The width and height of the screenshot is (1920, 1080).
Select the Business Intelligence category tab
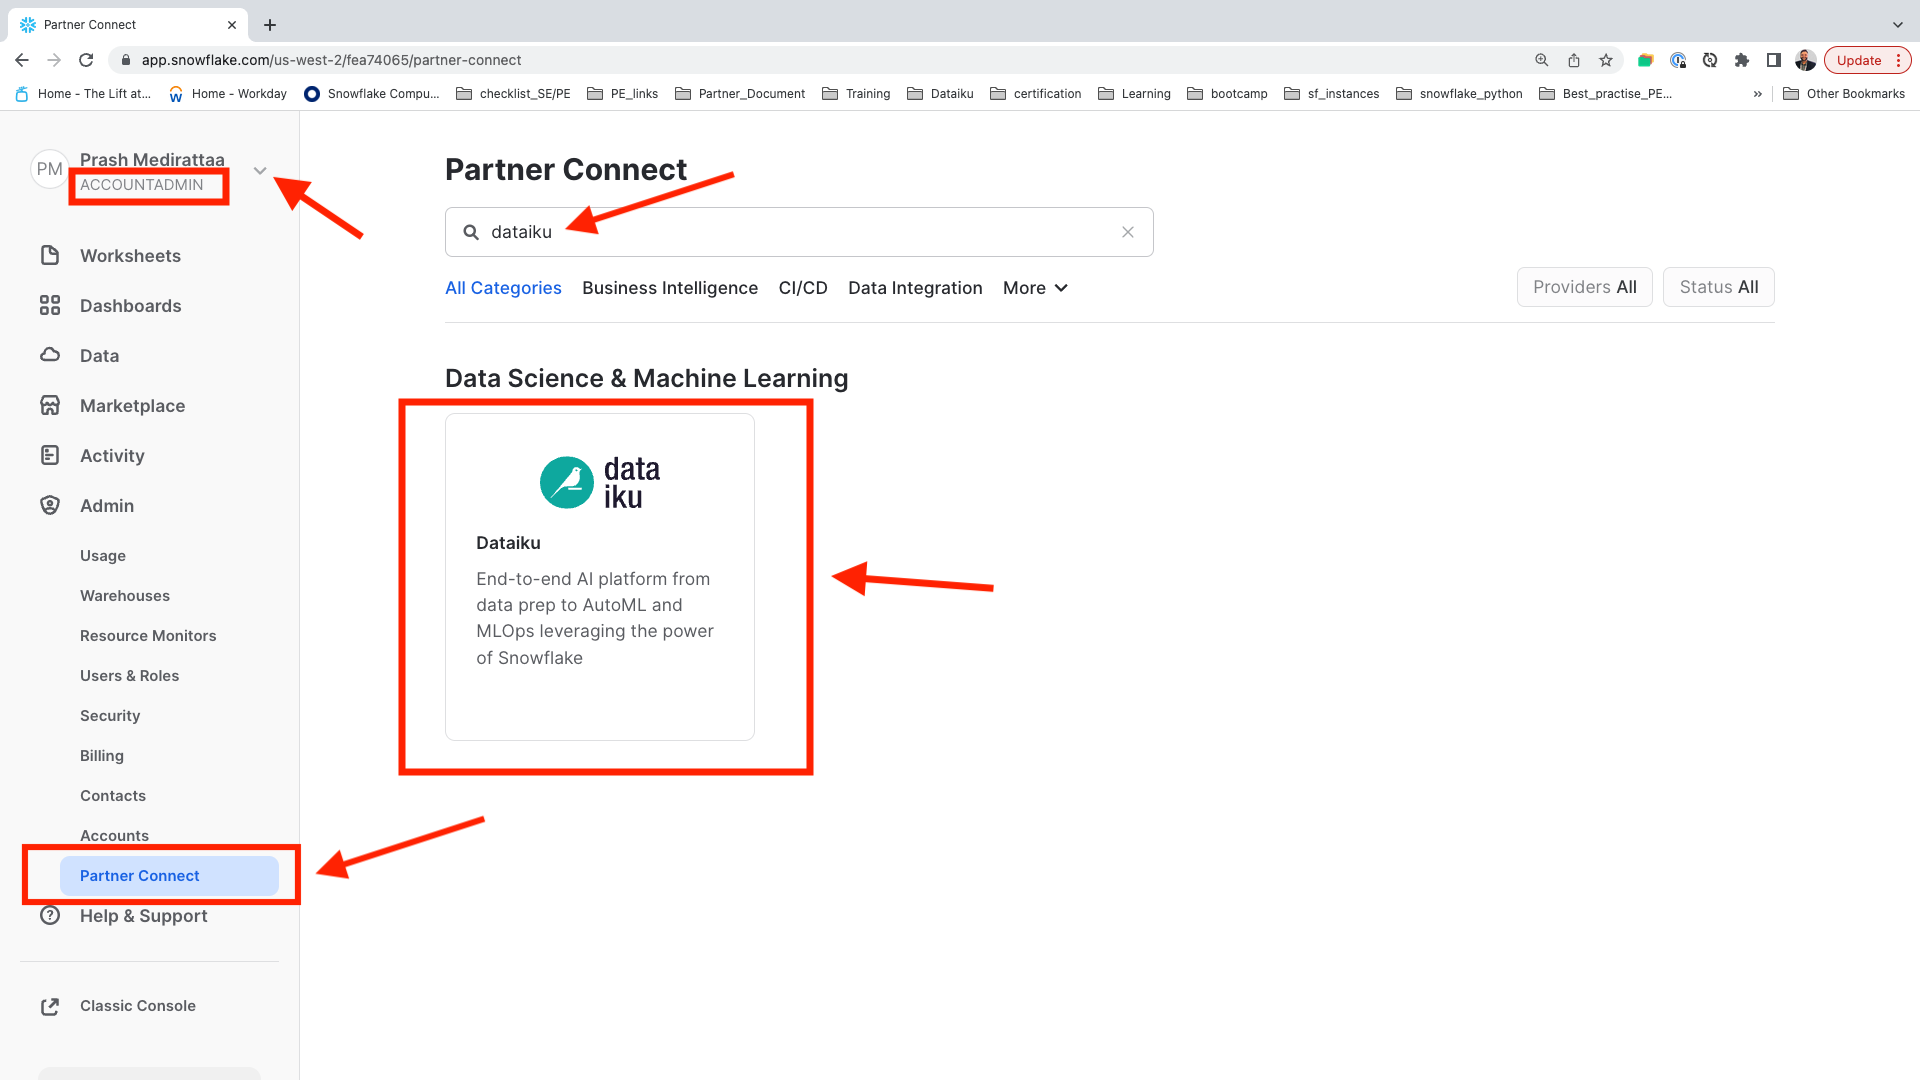pyautogui.click(x=670, y=288)
